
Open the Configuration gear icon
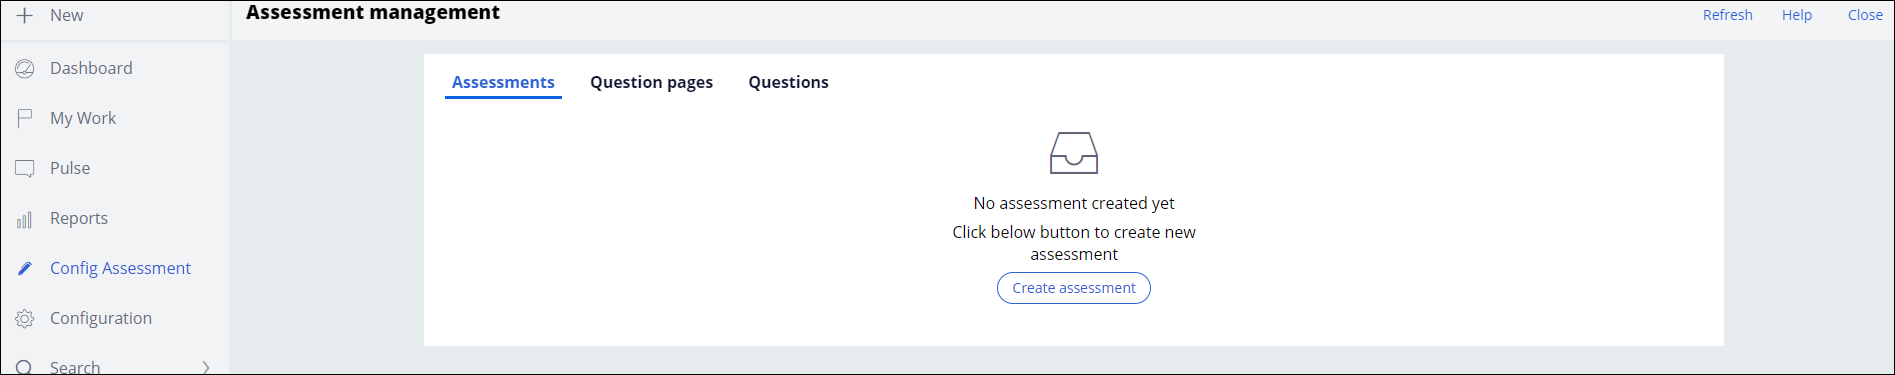(25, 318)
